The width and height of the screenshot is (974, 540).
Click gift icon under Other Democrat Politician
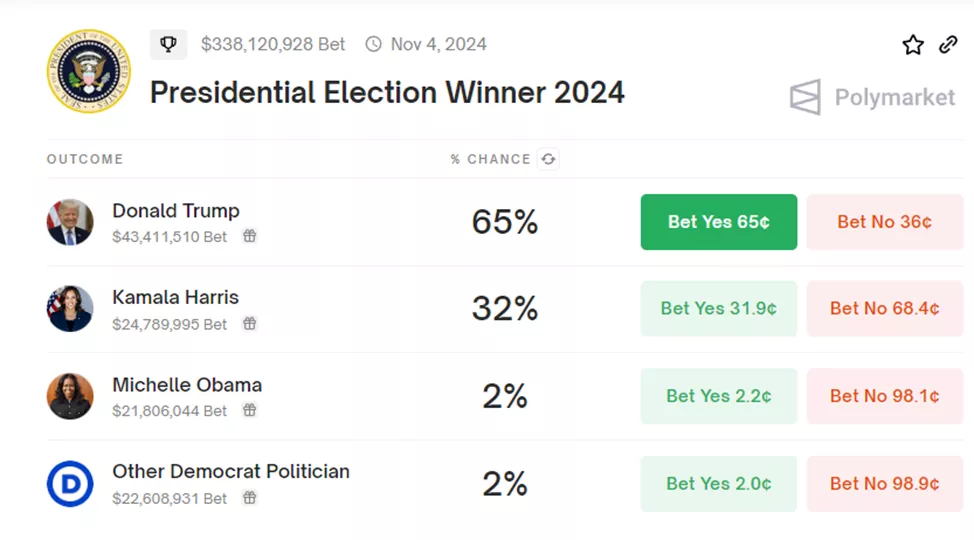click(250, 498)
